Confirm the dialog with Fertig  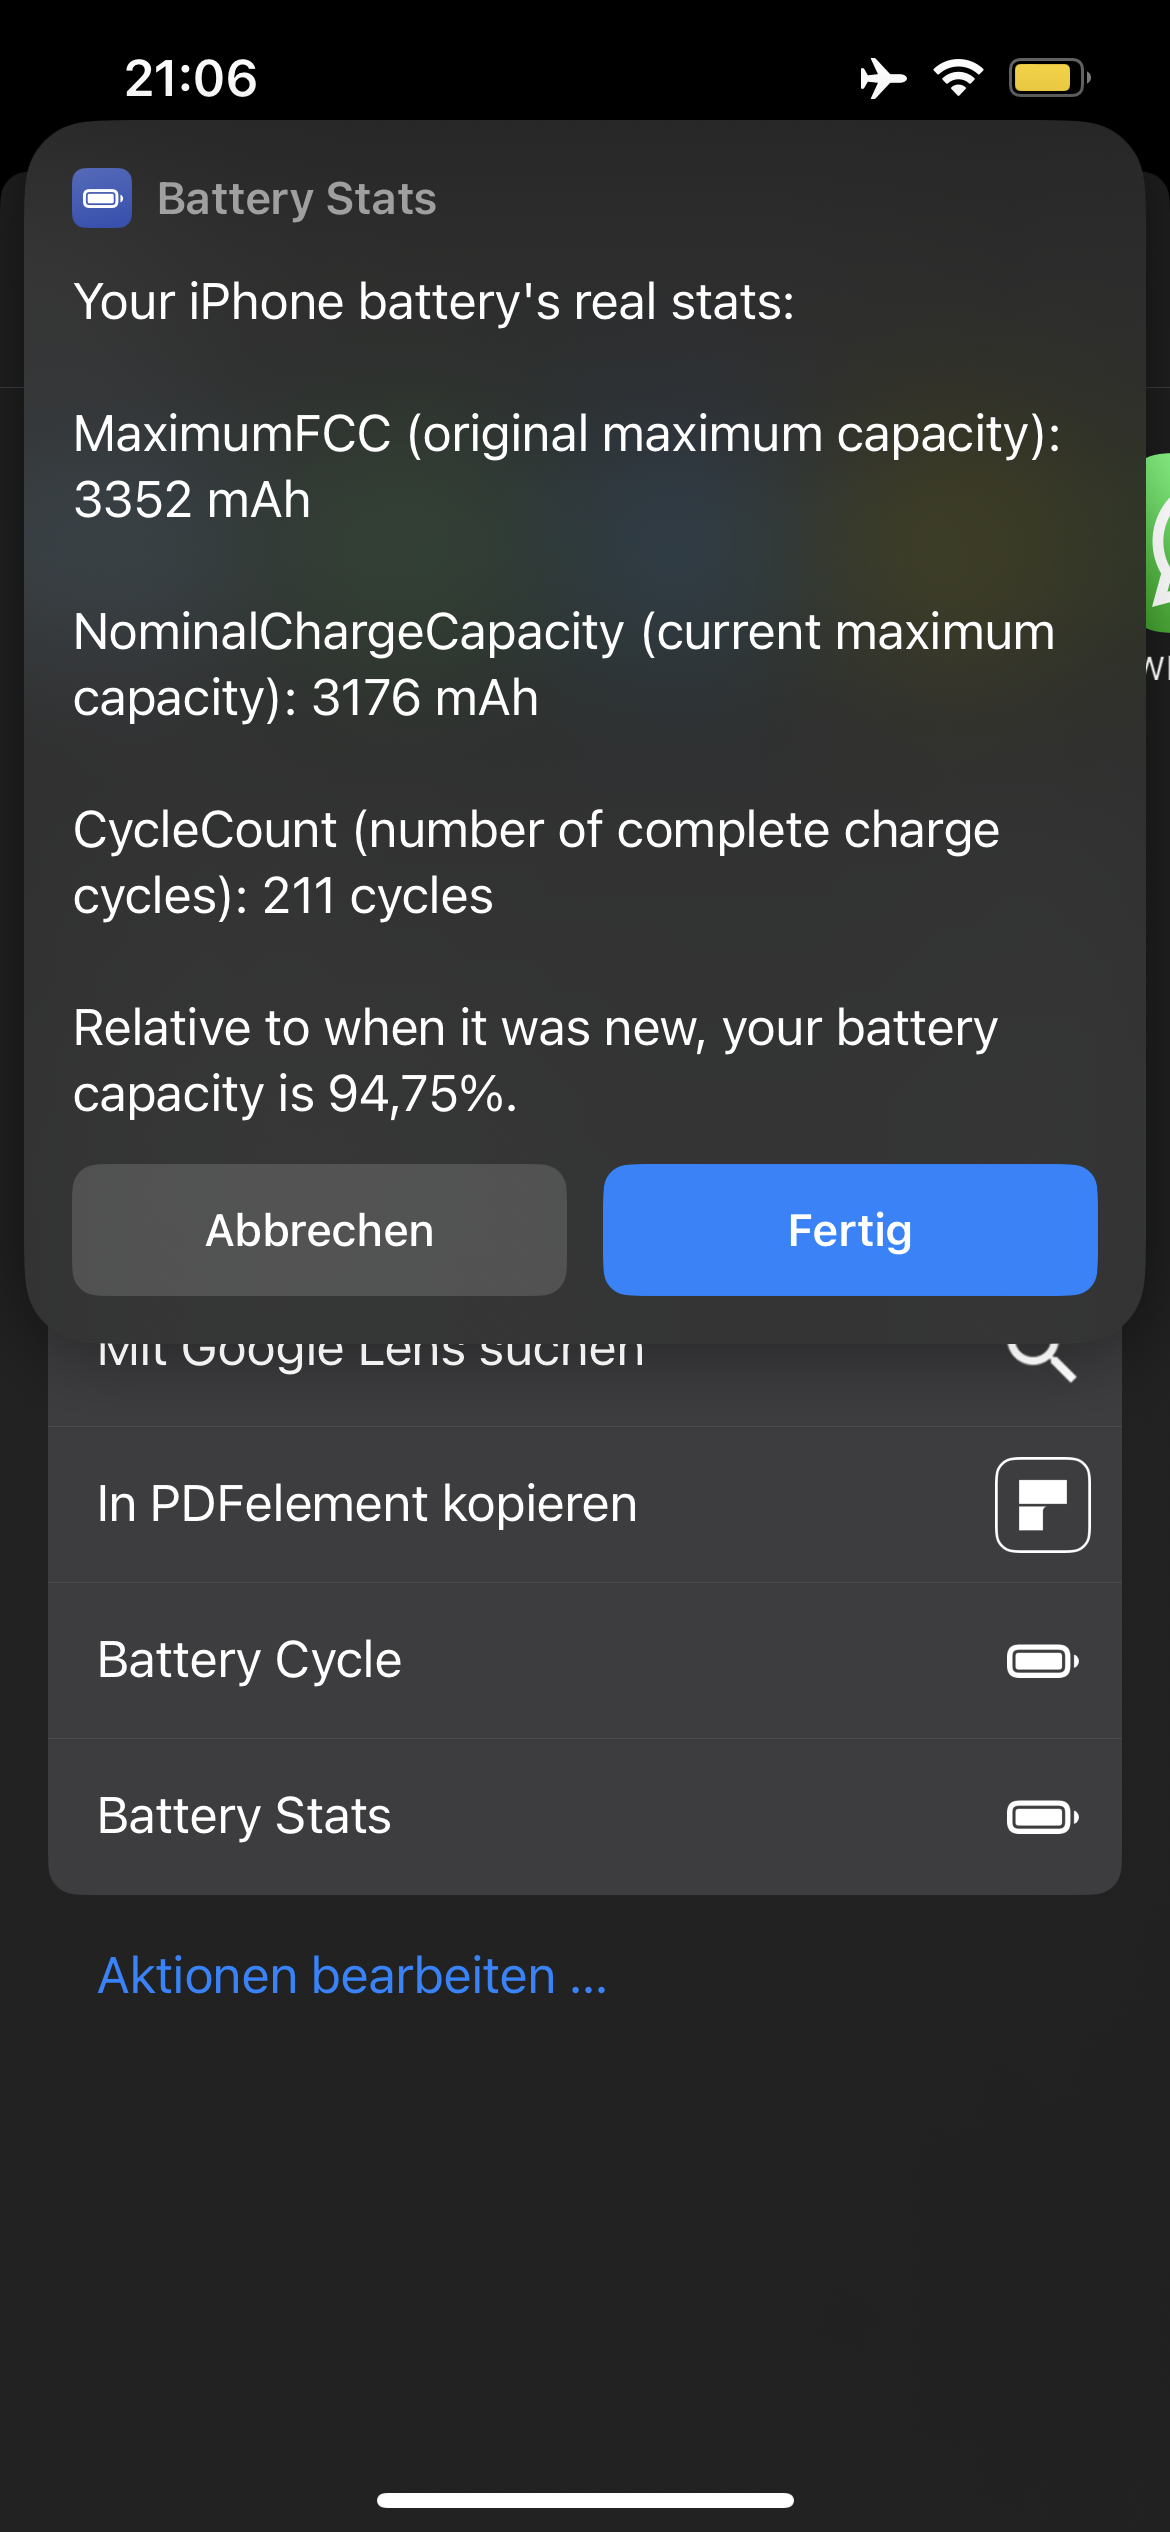point(850,1230)
